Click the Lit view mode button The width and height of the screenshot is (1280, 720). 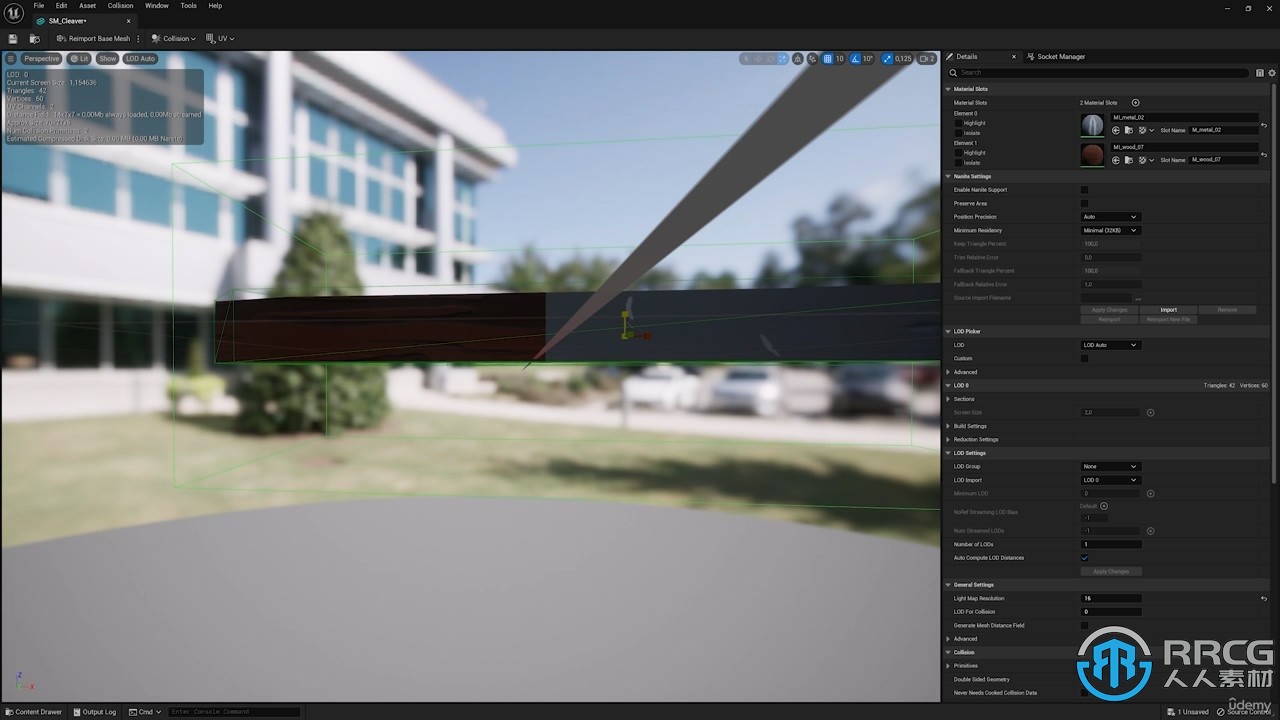tap(79, 59)
